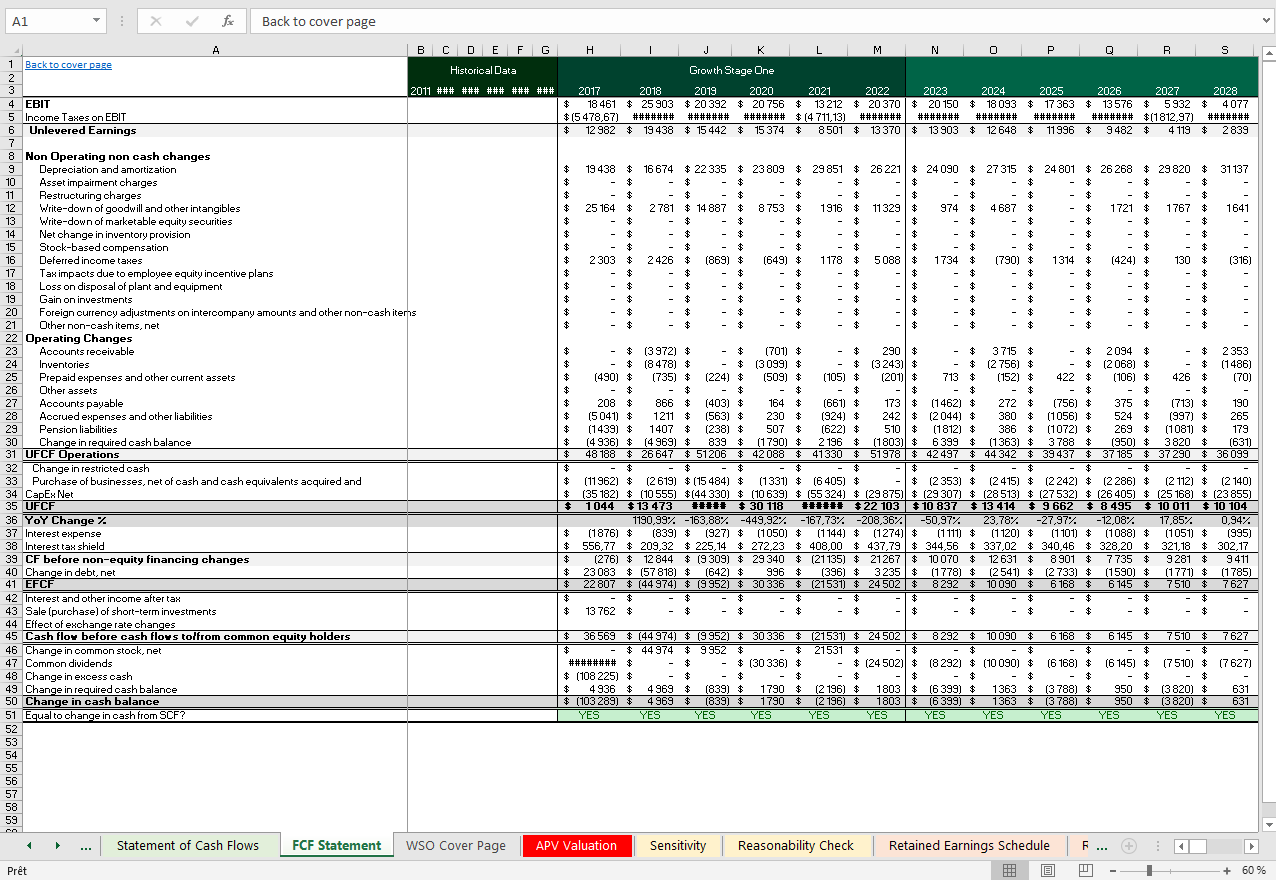Open the Sensitivity sheet tab
This screenshot has width=1276, height=880.
678,846
